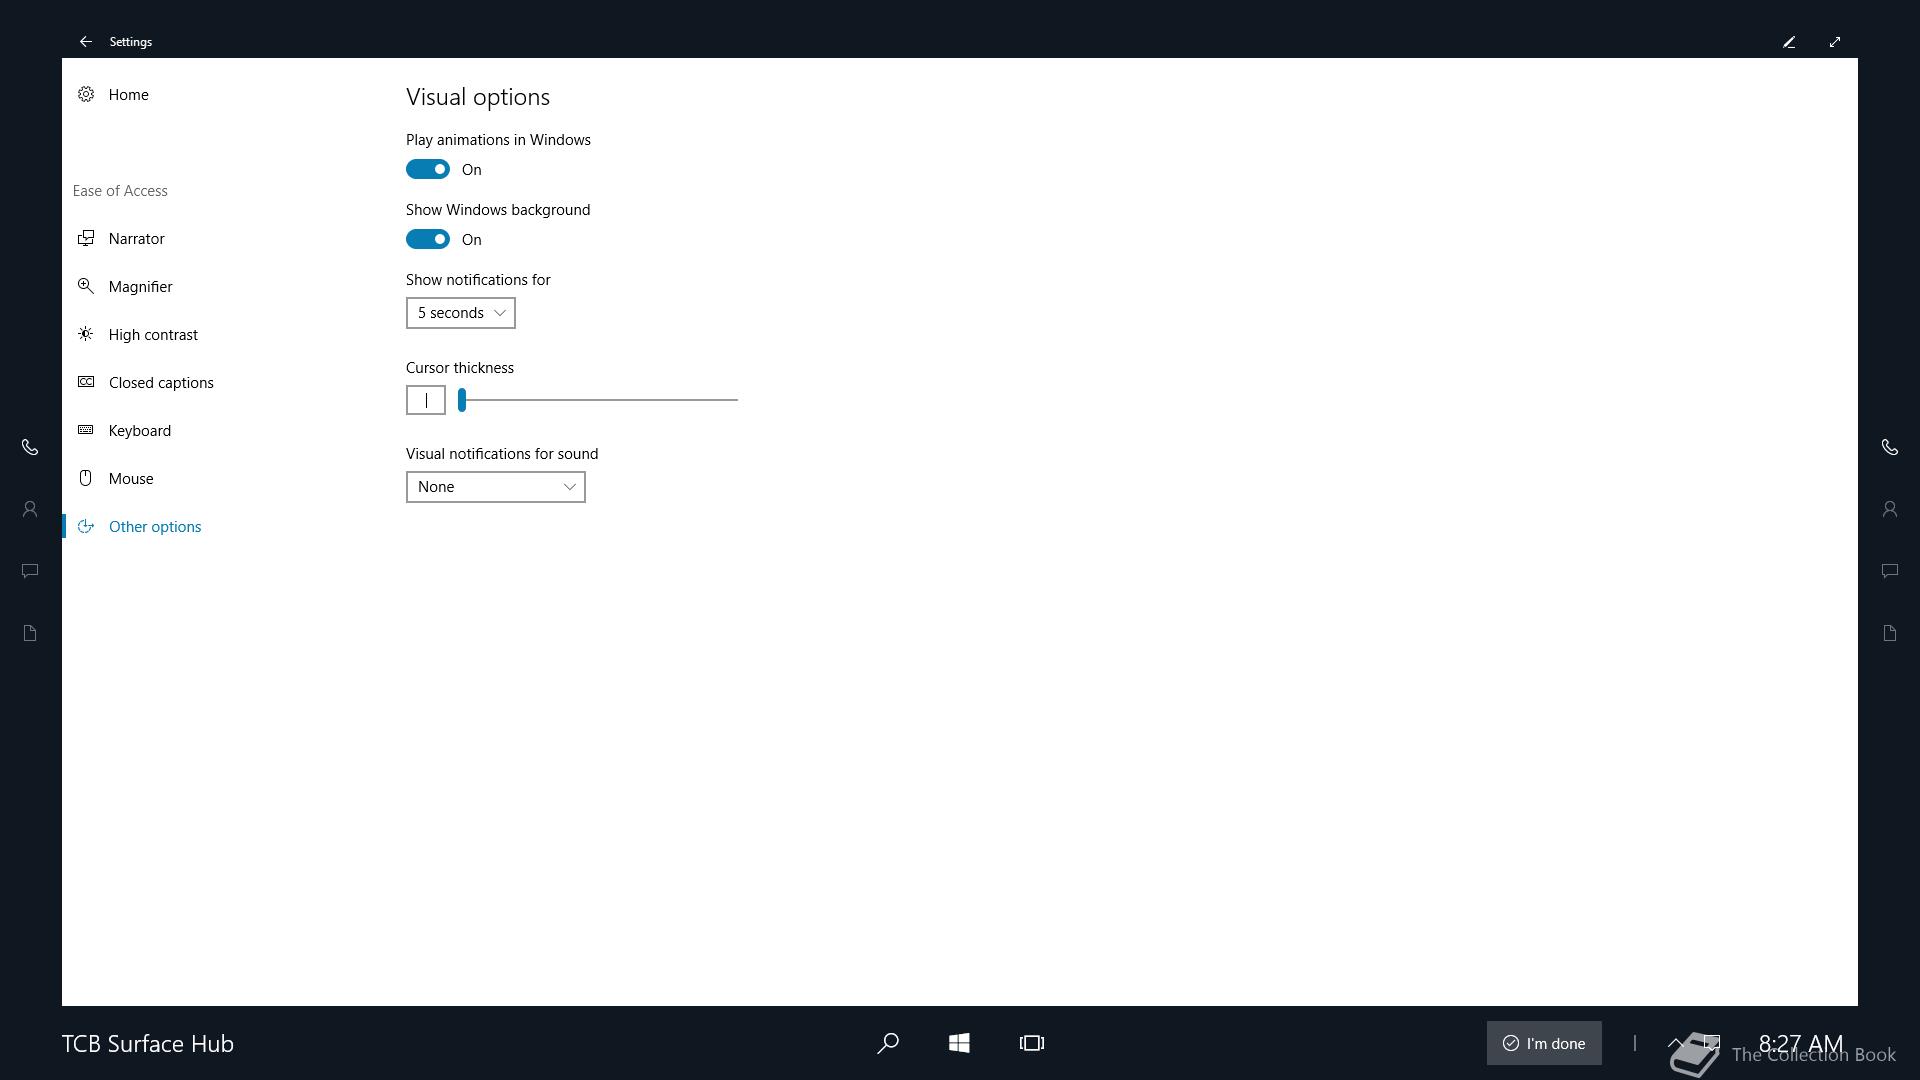Select Other options settings page
Screen dimensions: 1920x1080
pyautogui.click(x=155, y=526)
